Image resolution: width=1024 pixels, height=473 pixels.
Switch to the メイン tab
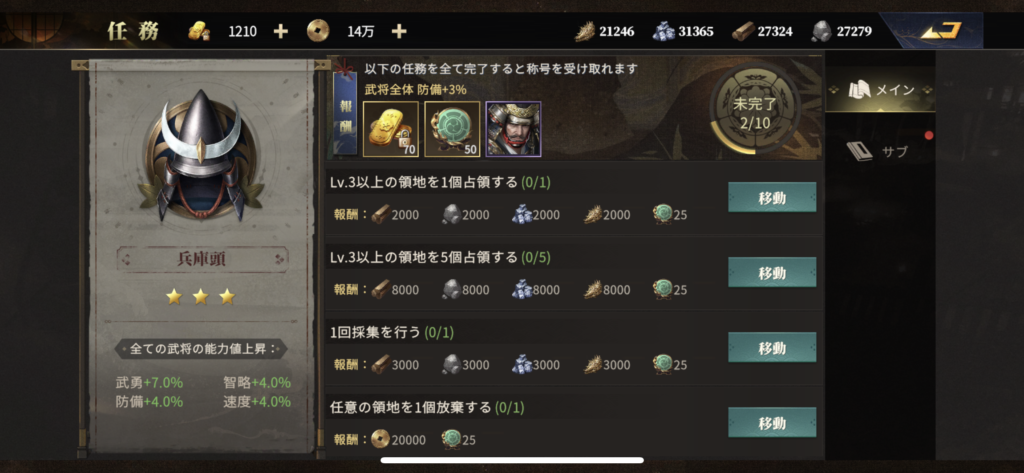880,90
